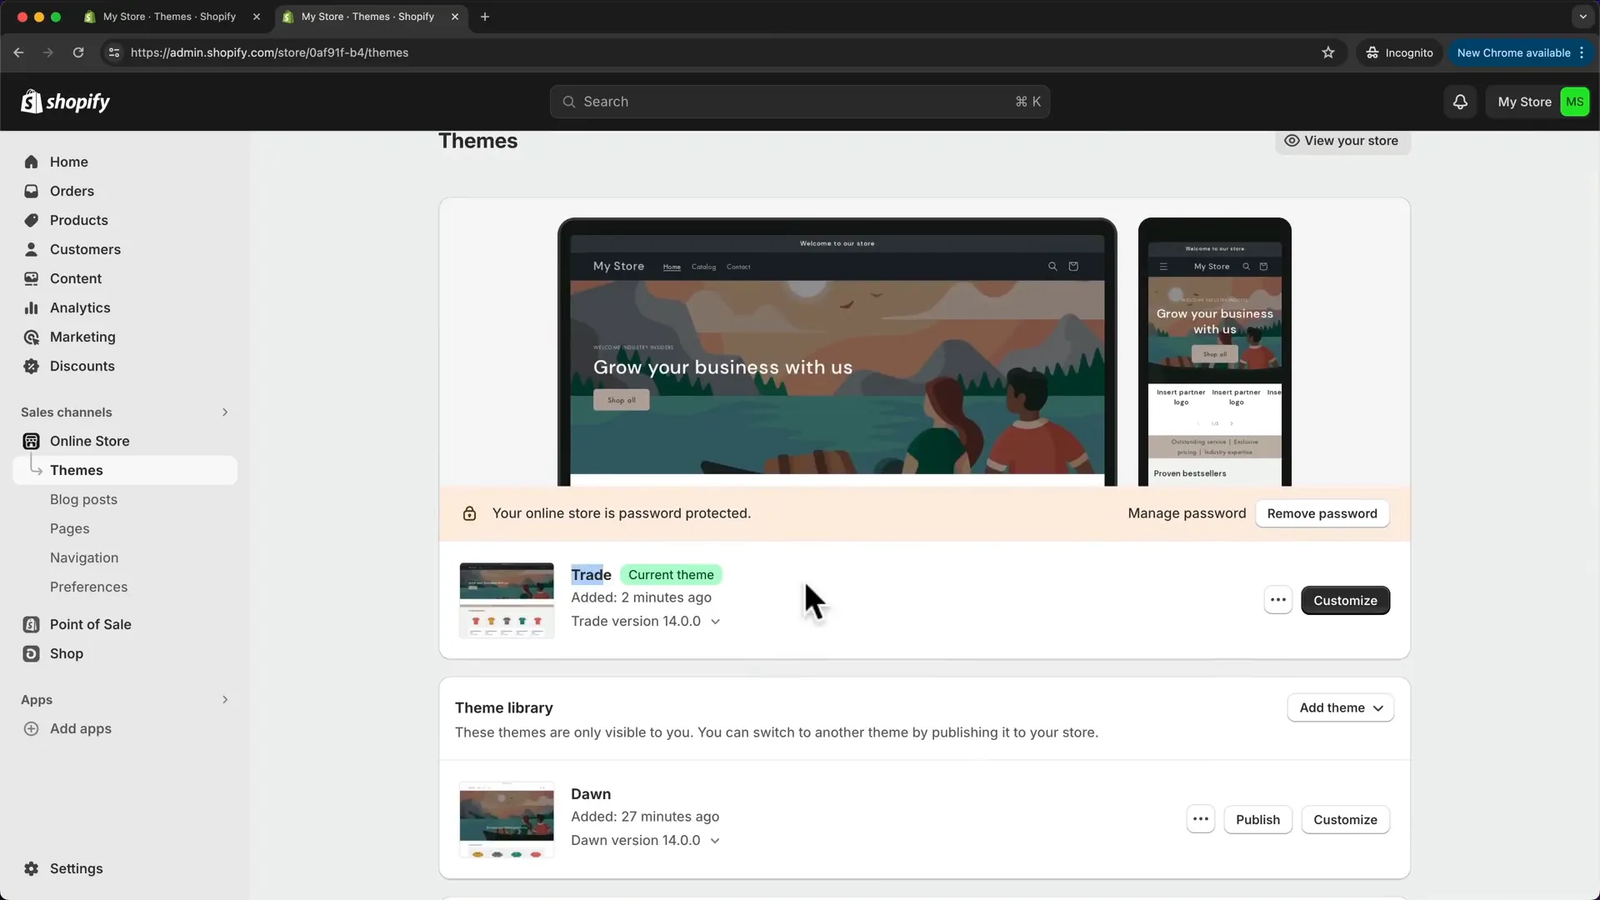The image size is (1600, 900).
Task: Click the Marketing target icon
Action: (x=31, y=337)
